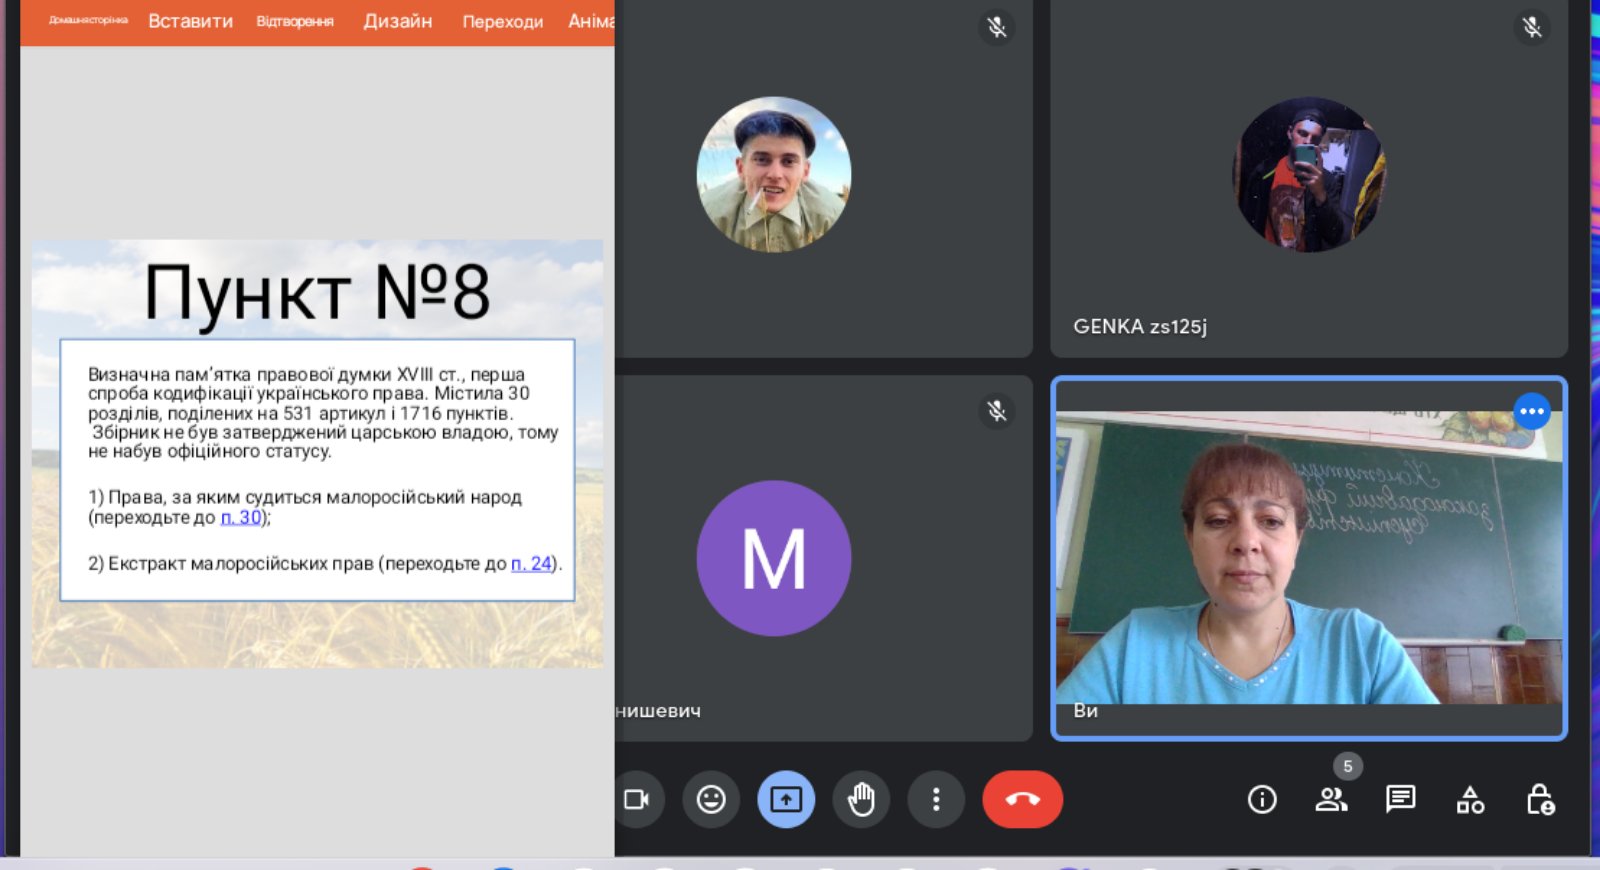Open the Переходи ribbon tab
Screen dimensions: 1600x870
point(502,21)
